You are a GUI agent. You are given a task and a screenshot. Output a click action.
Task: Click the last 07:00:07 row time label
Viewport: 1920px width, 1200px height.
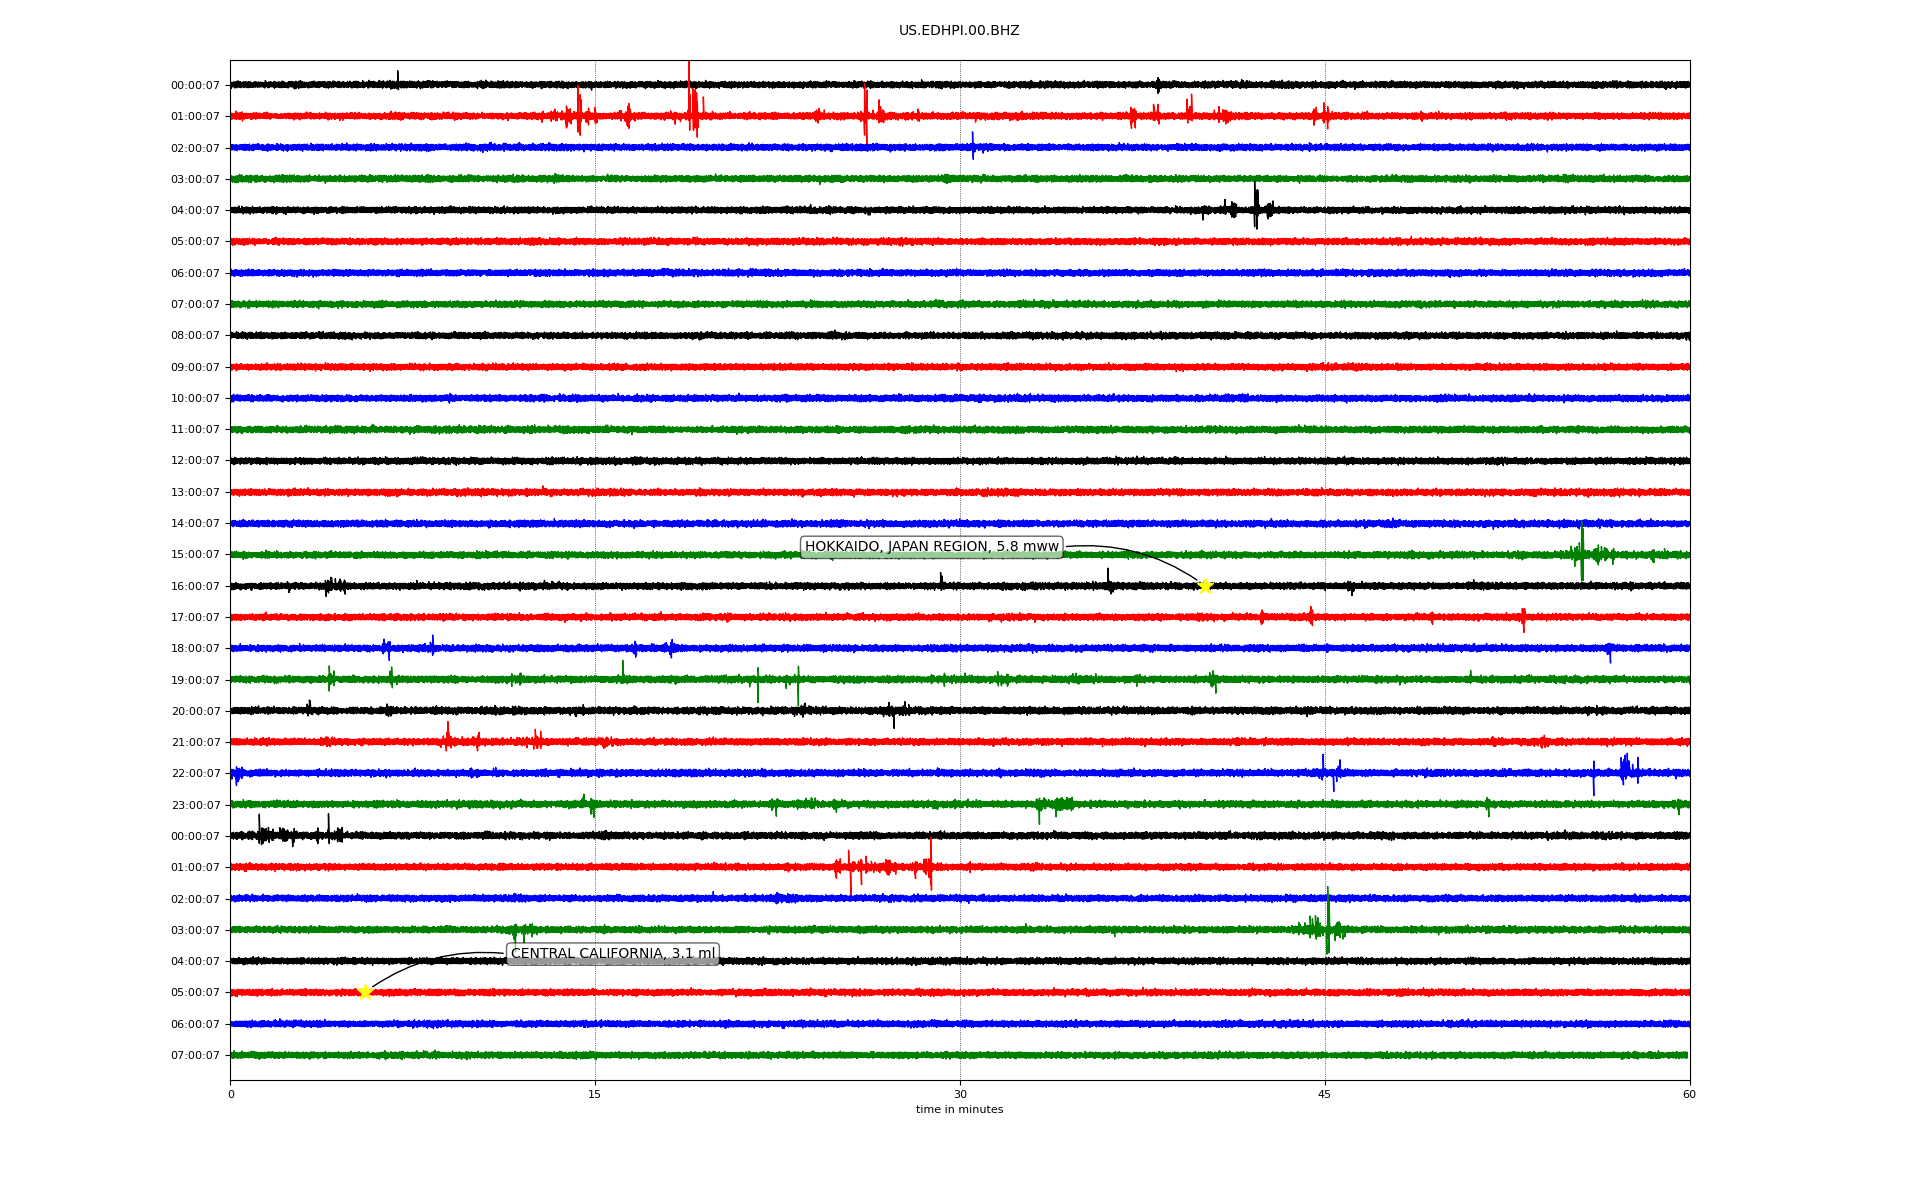point(195,1056)
